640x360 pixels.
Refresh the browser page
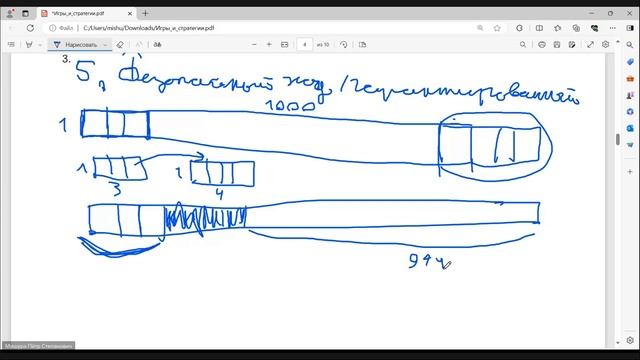coord(30,28)
